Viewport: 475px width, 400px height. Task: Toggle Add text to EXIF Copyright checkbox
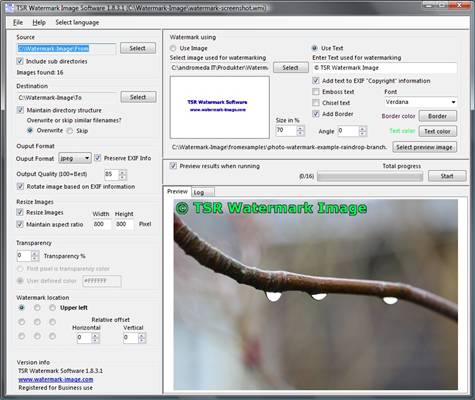[316, 81]
